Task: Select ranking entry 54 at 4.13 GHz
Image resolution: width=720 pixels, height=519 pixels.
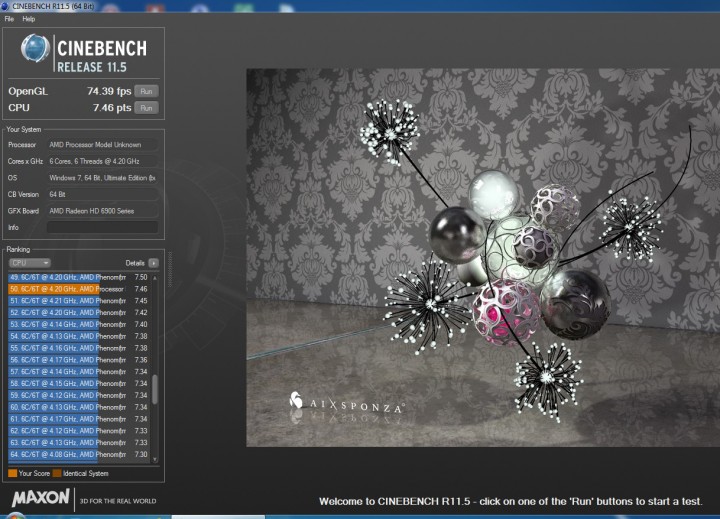Action: 79,336
